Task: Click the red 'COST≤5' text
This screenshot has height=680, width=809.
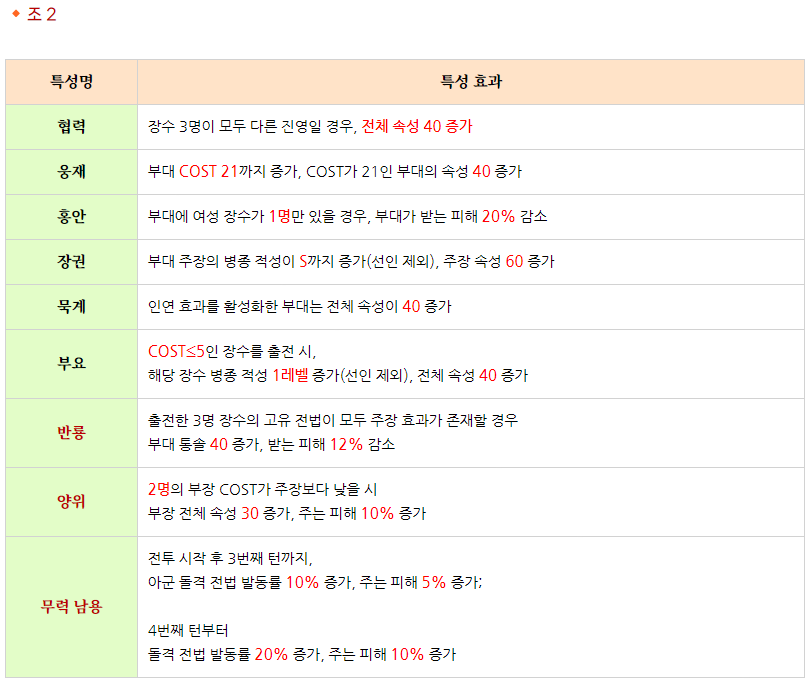Action: tap(176, 351)
